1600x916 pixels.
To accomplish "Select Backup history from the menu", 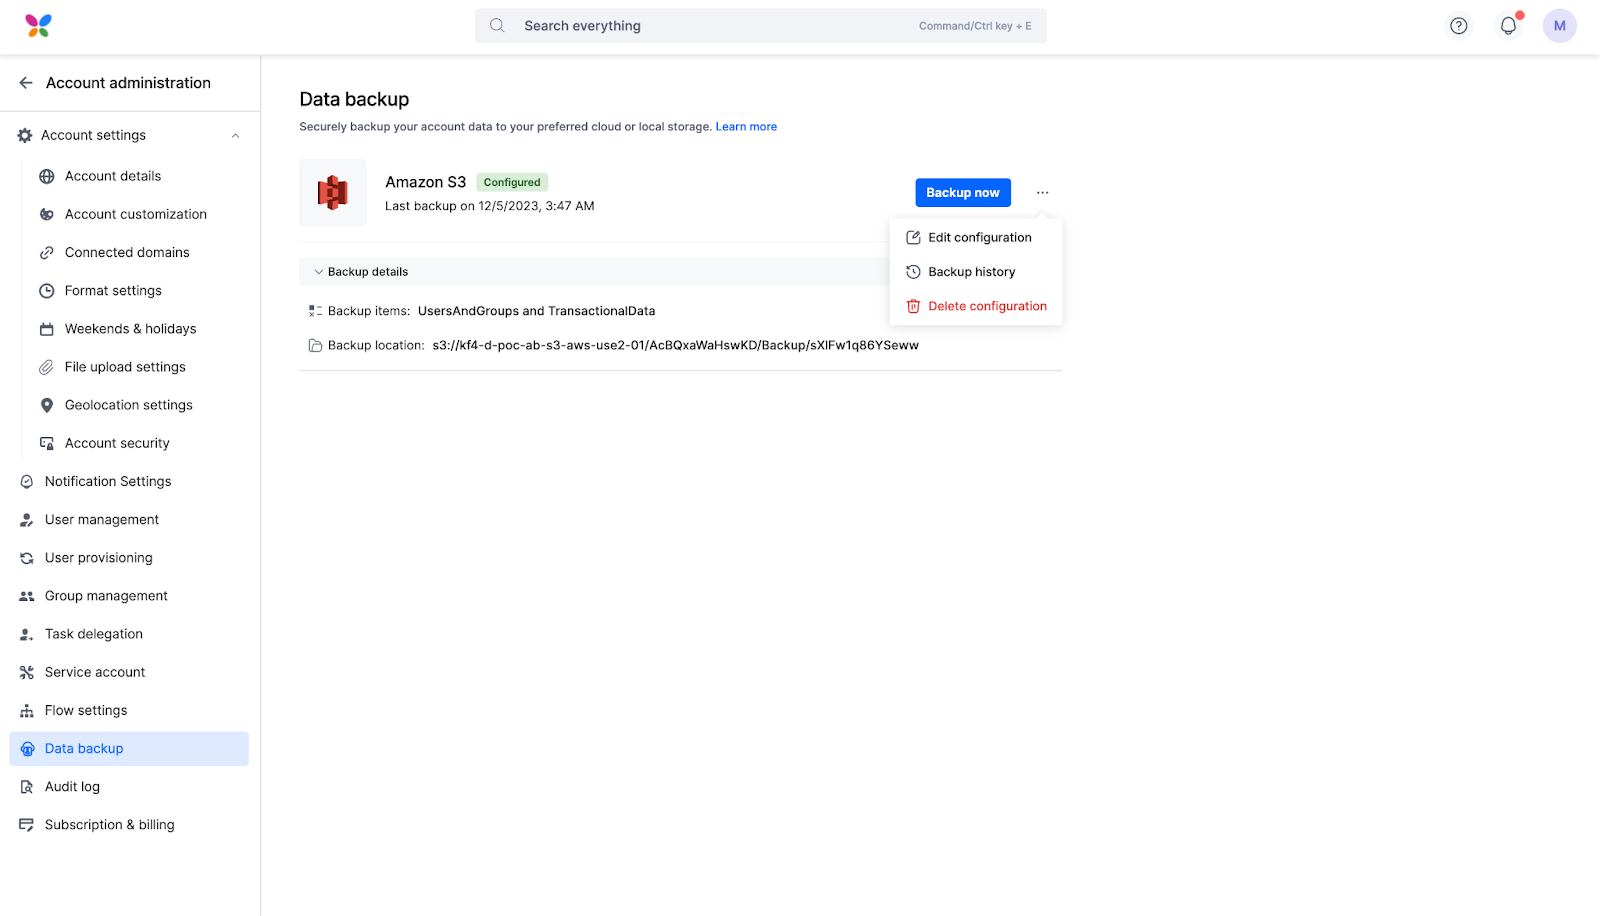I will click(x=975, y=272).
